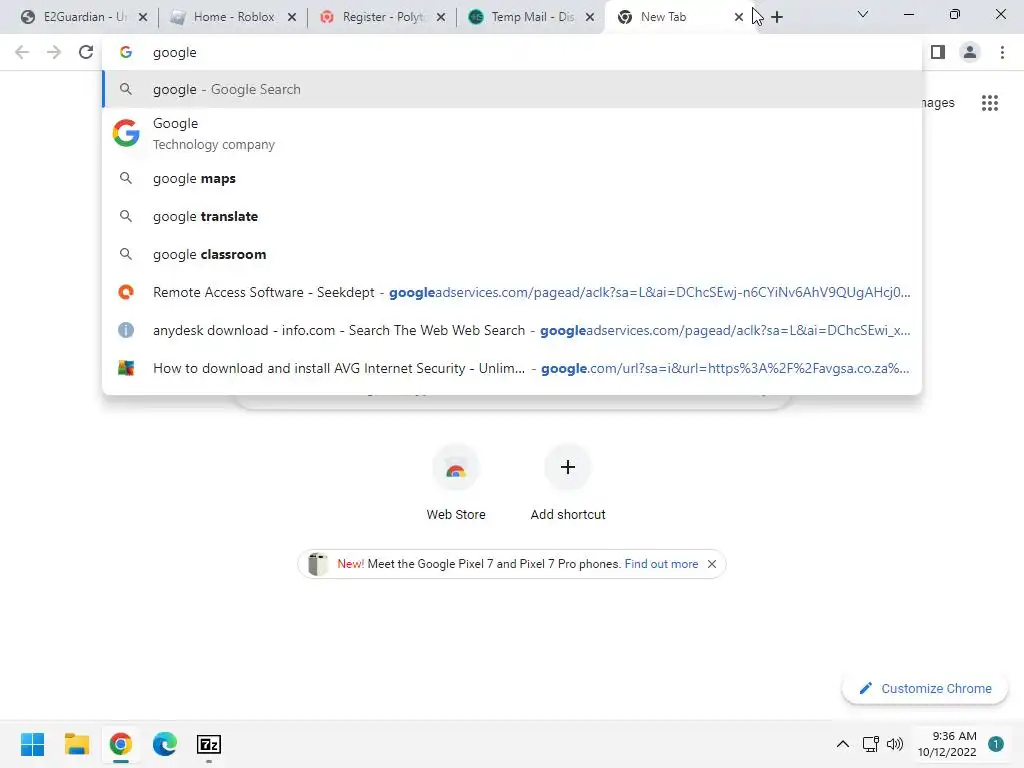Choose the google classroom suggestion
Screen dimensions: 1024x768
click(x=511, y=254)
